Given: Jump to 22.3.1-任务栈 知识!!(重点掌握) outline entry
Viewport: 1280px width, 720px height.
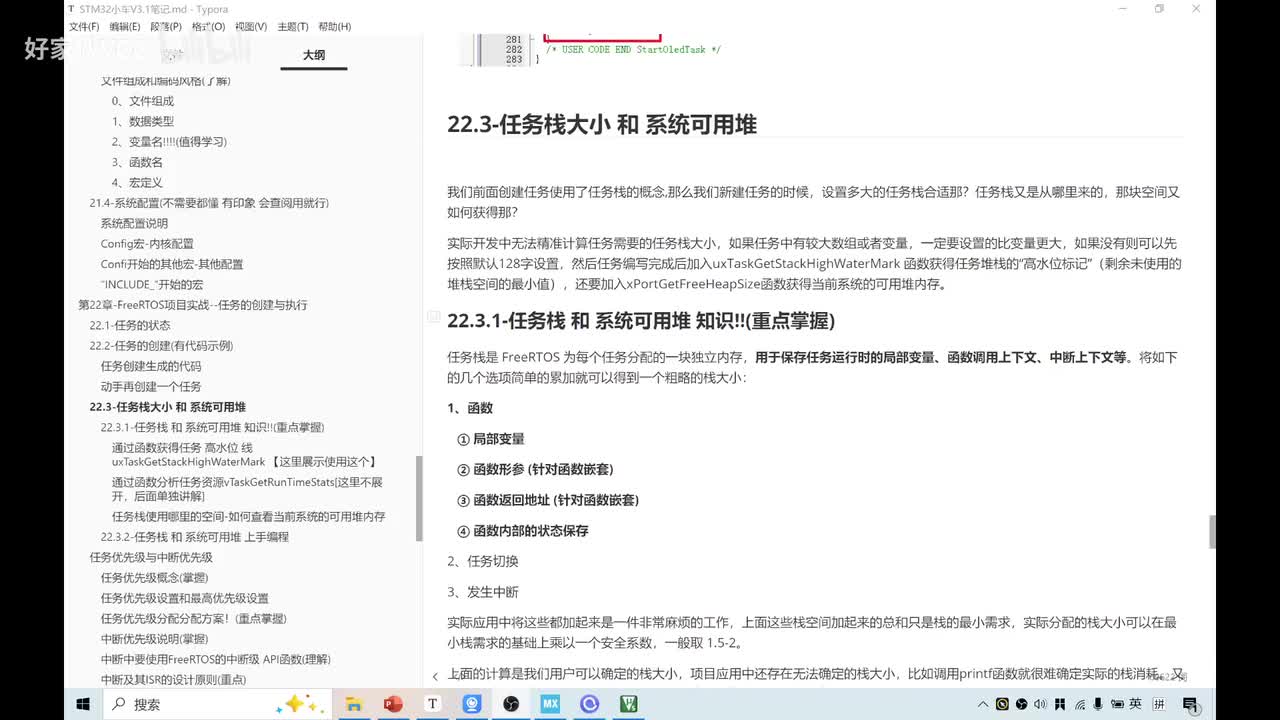Looking at the screenshot, I should tap(212, 427).
